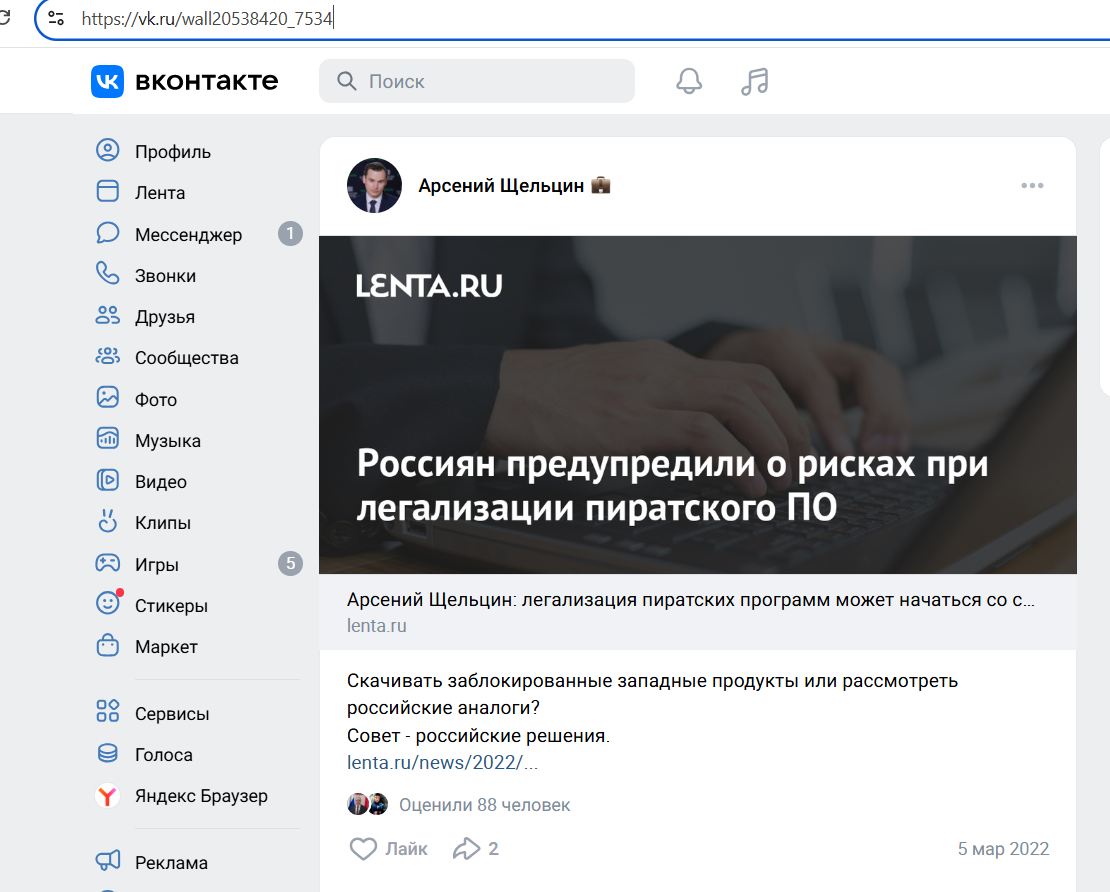Viewport: 1110px width, 892px height.
Task: Click the Яндекс Браузер icon
Action: click(108, 796)
